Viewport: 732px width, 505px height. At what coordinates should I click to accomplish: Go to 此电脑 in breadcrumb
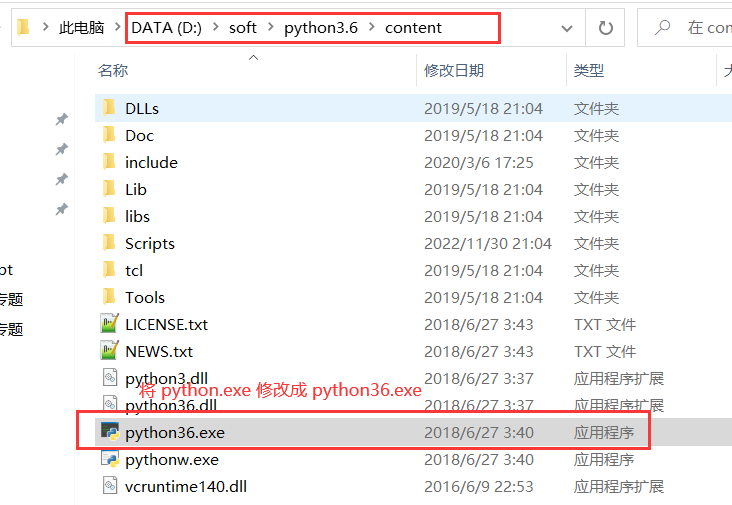pos(81,28)
